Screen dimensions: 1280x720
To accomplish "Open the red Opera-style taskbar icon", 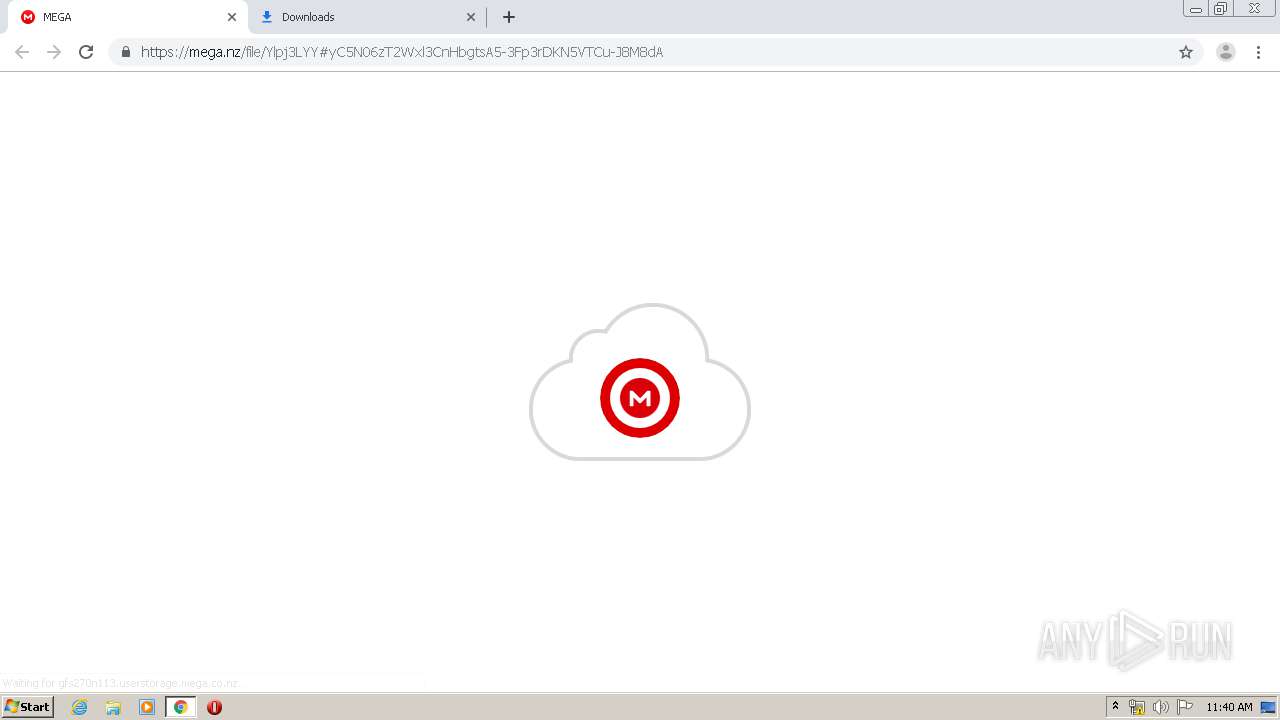I will [x=214, y=707].
